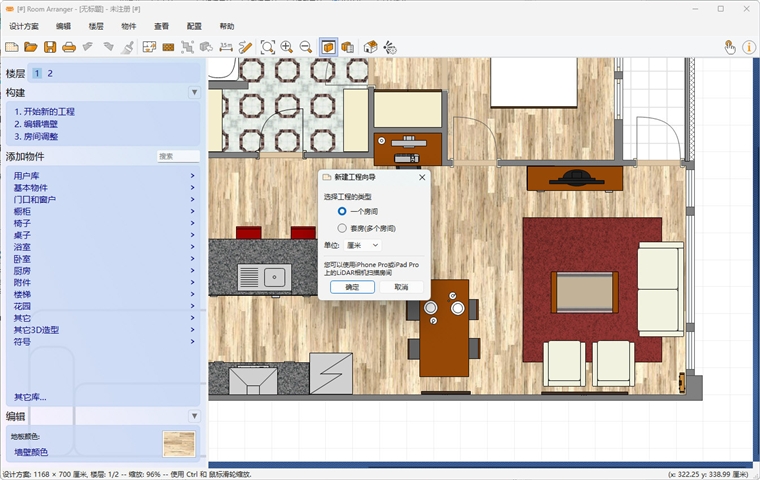Open the 单位 '厘米' unit dropdown
760x480 pixels.
(x=362, y=245)
